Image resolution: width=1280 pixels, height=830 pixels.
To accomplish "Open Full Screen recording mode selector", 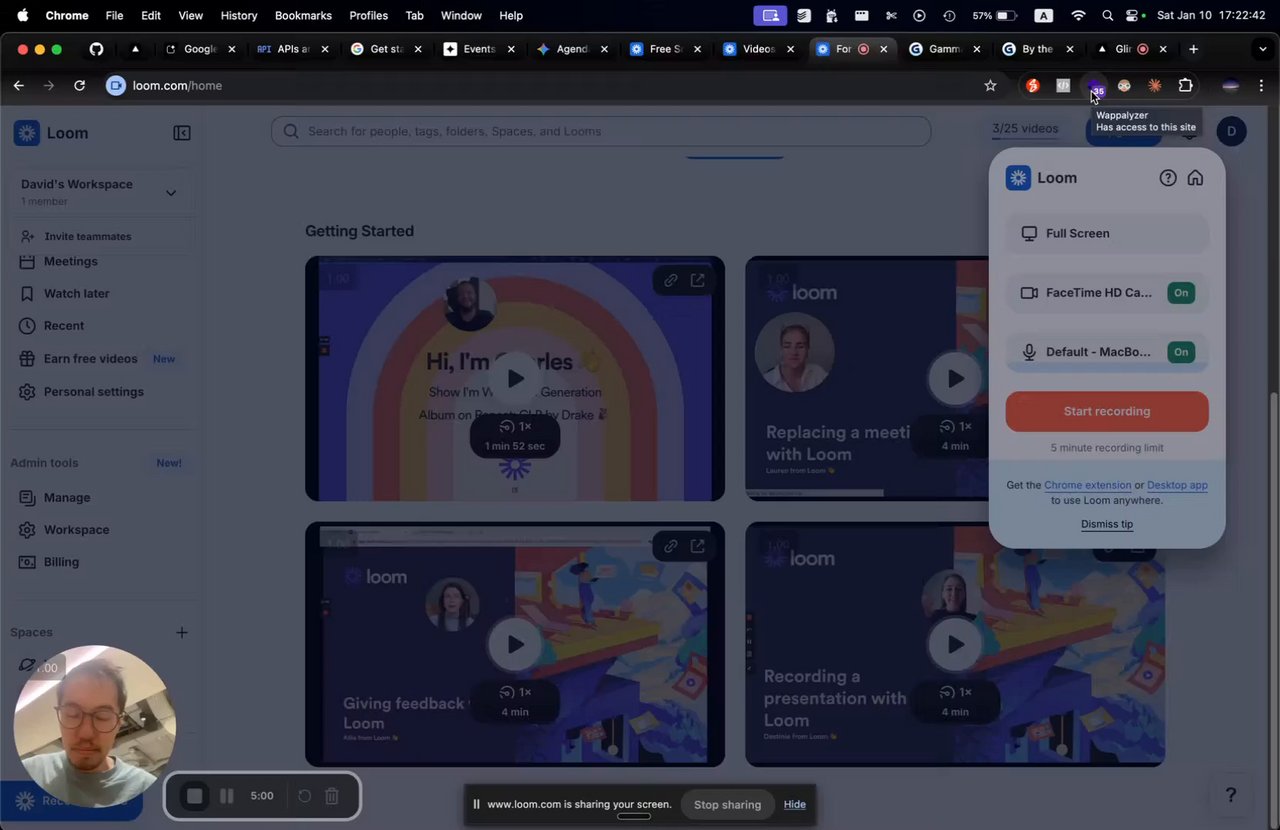I will (x=1107, y=233).
